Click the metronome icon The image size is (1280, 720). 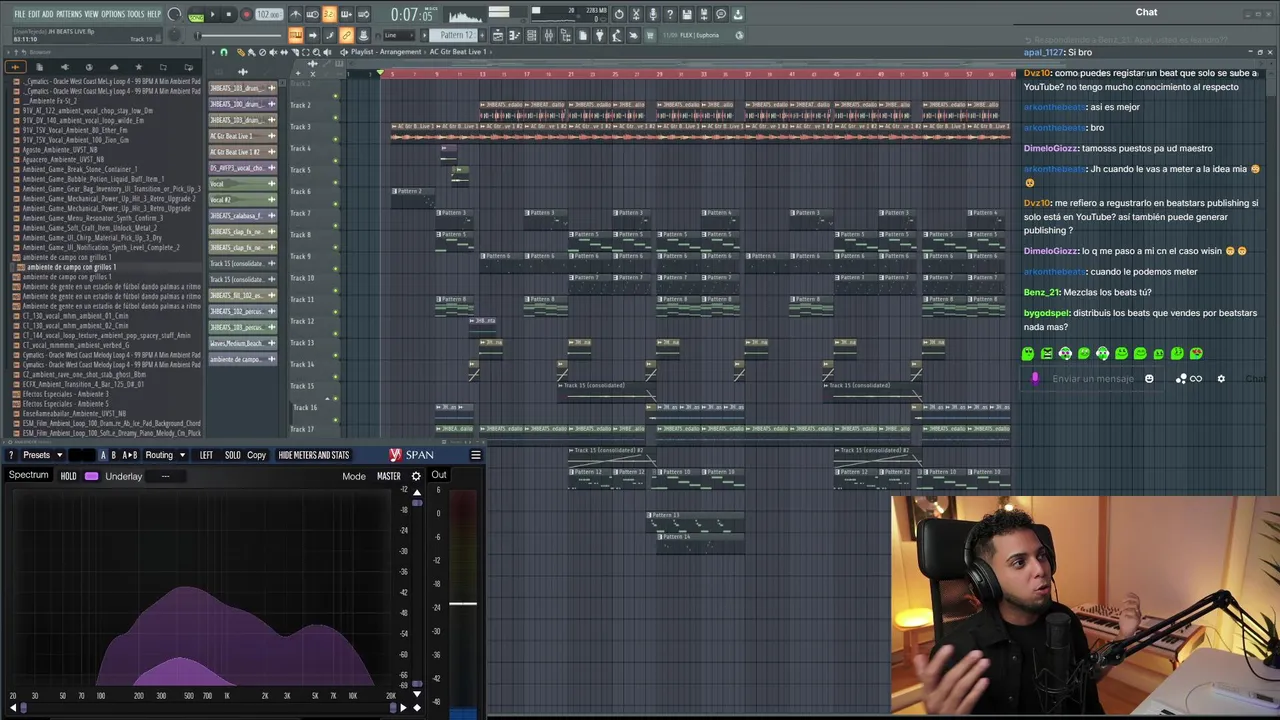(x=295, y=15)
